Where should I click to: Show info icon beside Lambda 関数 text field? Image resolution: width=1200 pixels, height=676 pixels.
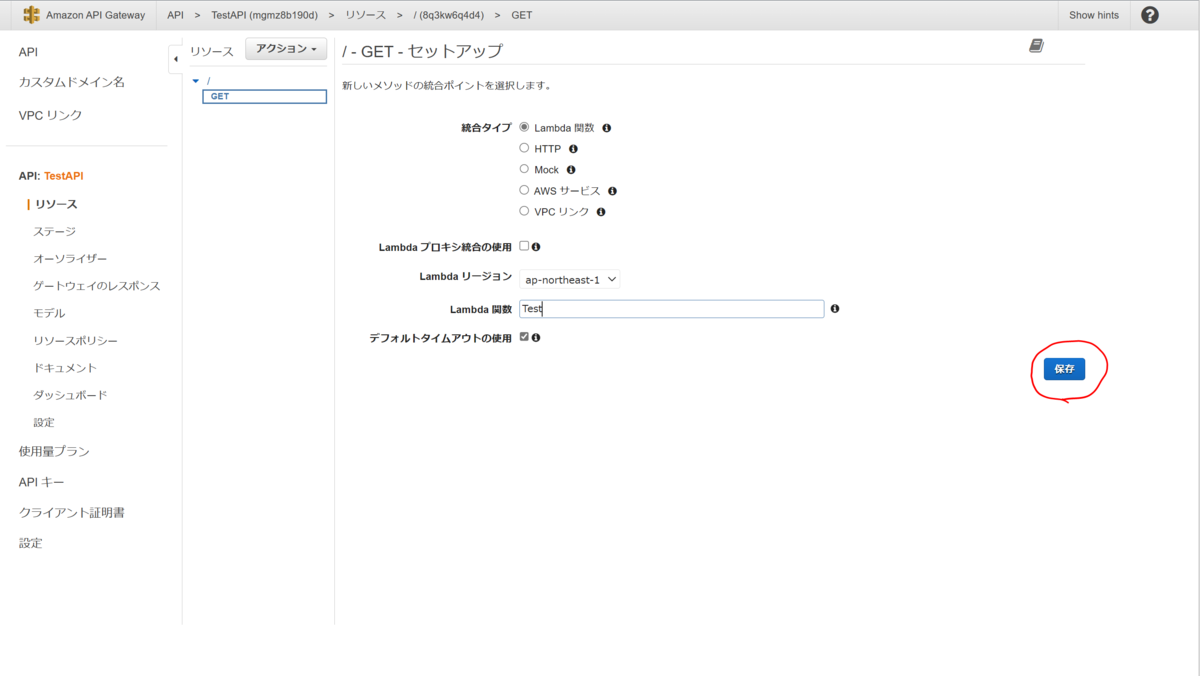[x=835, y=309]
